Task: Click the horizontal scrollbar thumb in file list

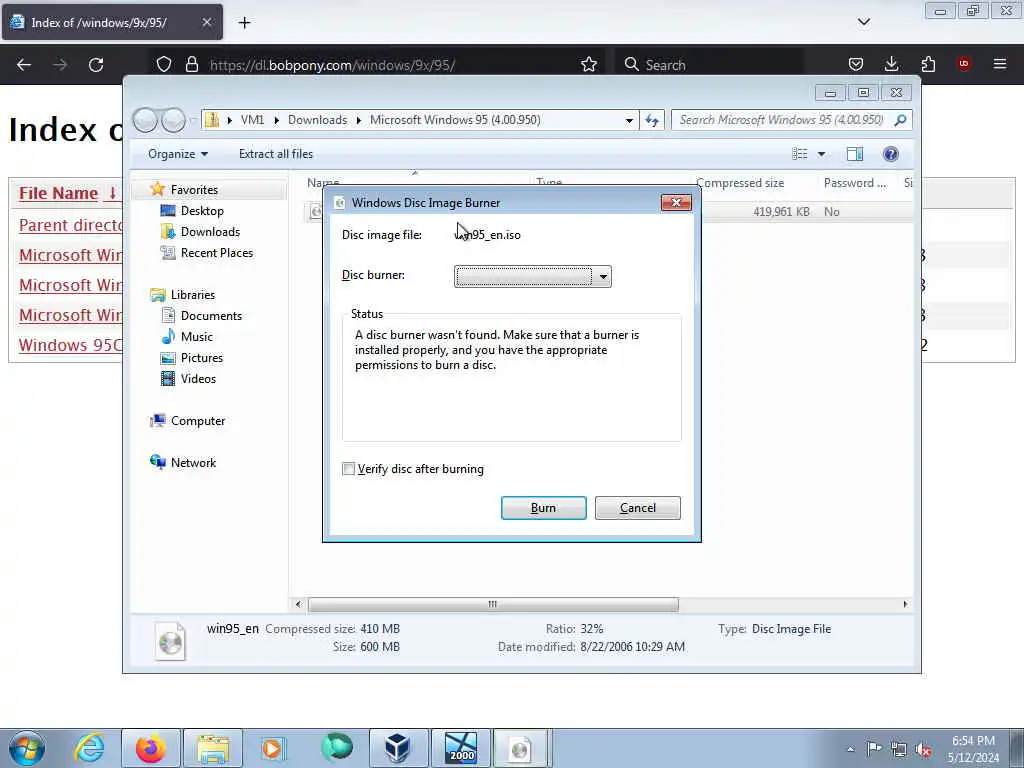Action: click(x=493, y=605)
